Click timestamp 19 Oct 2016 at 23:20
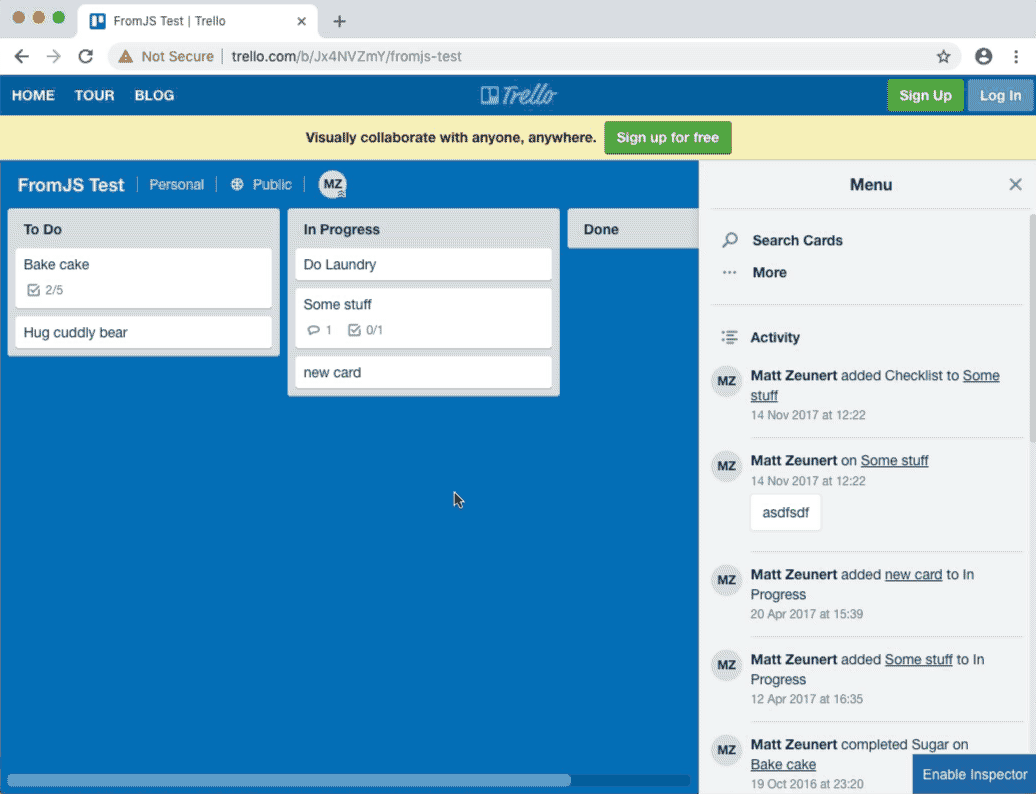 point(807,784)
